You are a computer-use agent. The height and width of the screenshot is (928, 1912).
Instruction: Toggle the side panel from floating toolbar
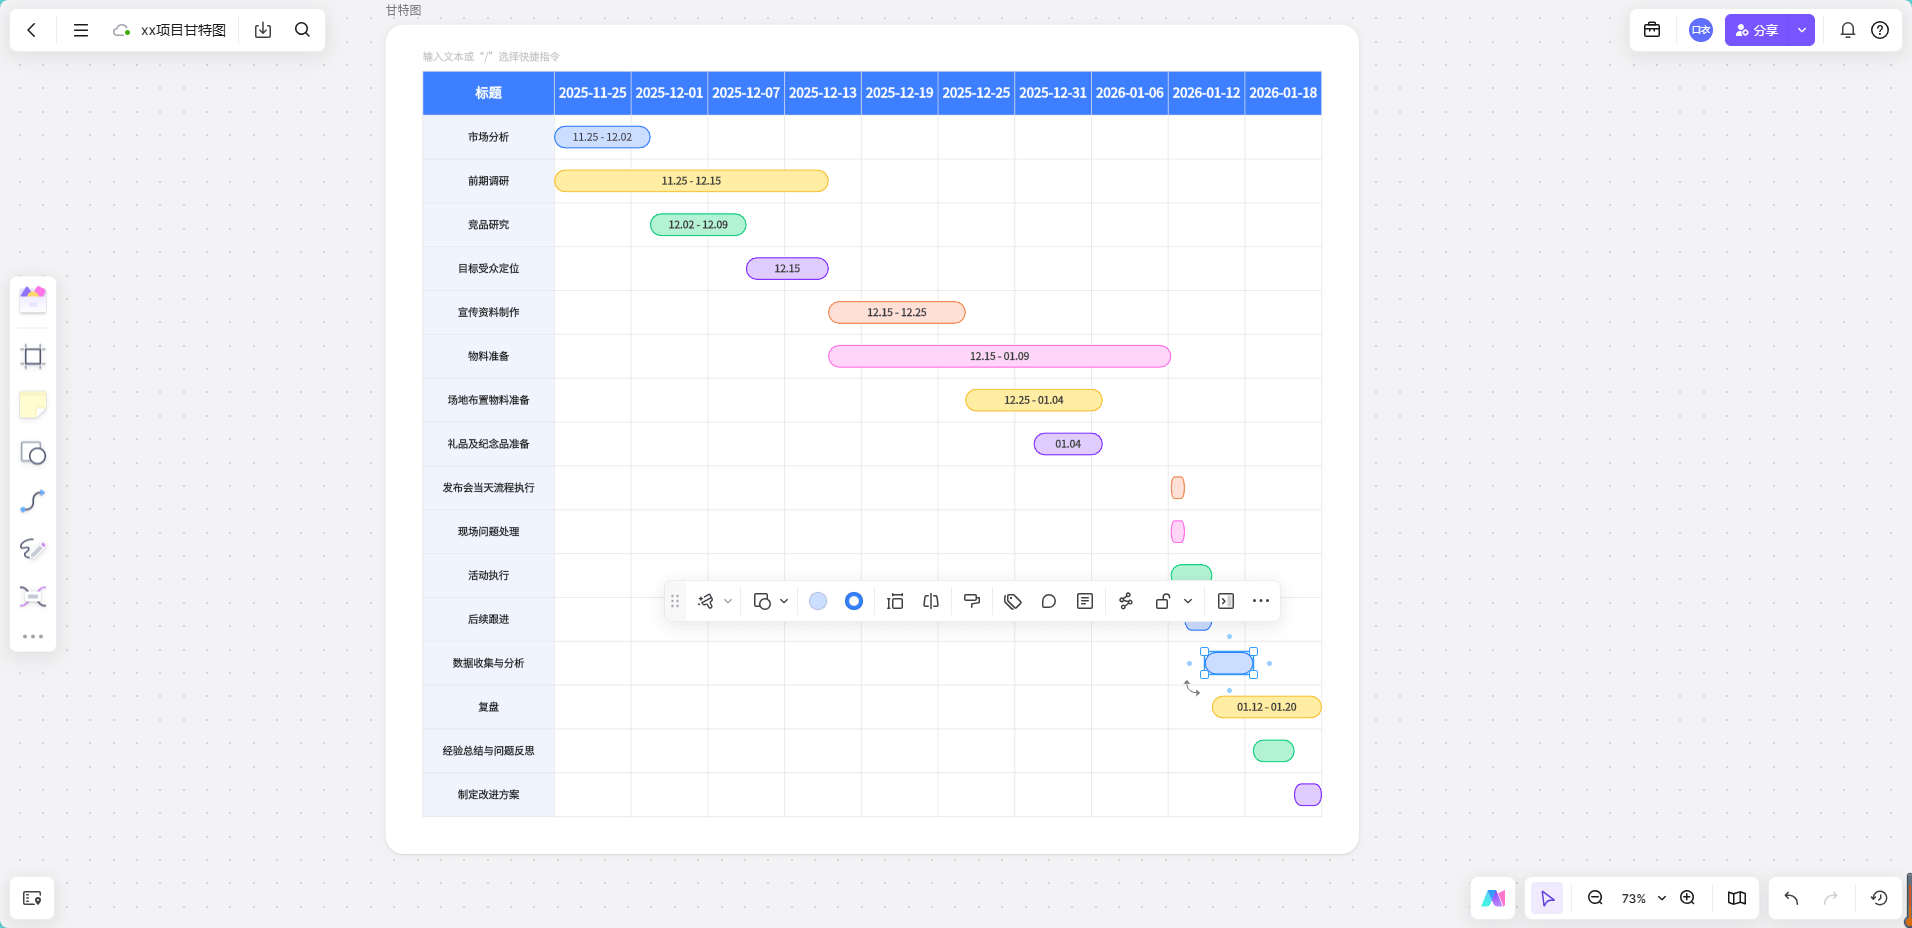(x=1226, y=601)
